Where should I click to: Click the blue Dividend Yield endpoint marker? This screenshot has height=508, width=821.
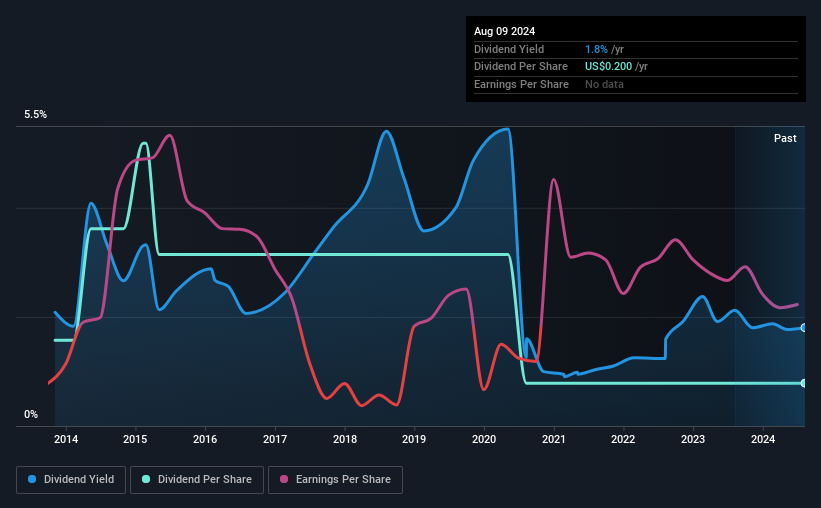point(804,328)
